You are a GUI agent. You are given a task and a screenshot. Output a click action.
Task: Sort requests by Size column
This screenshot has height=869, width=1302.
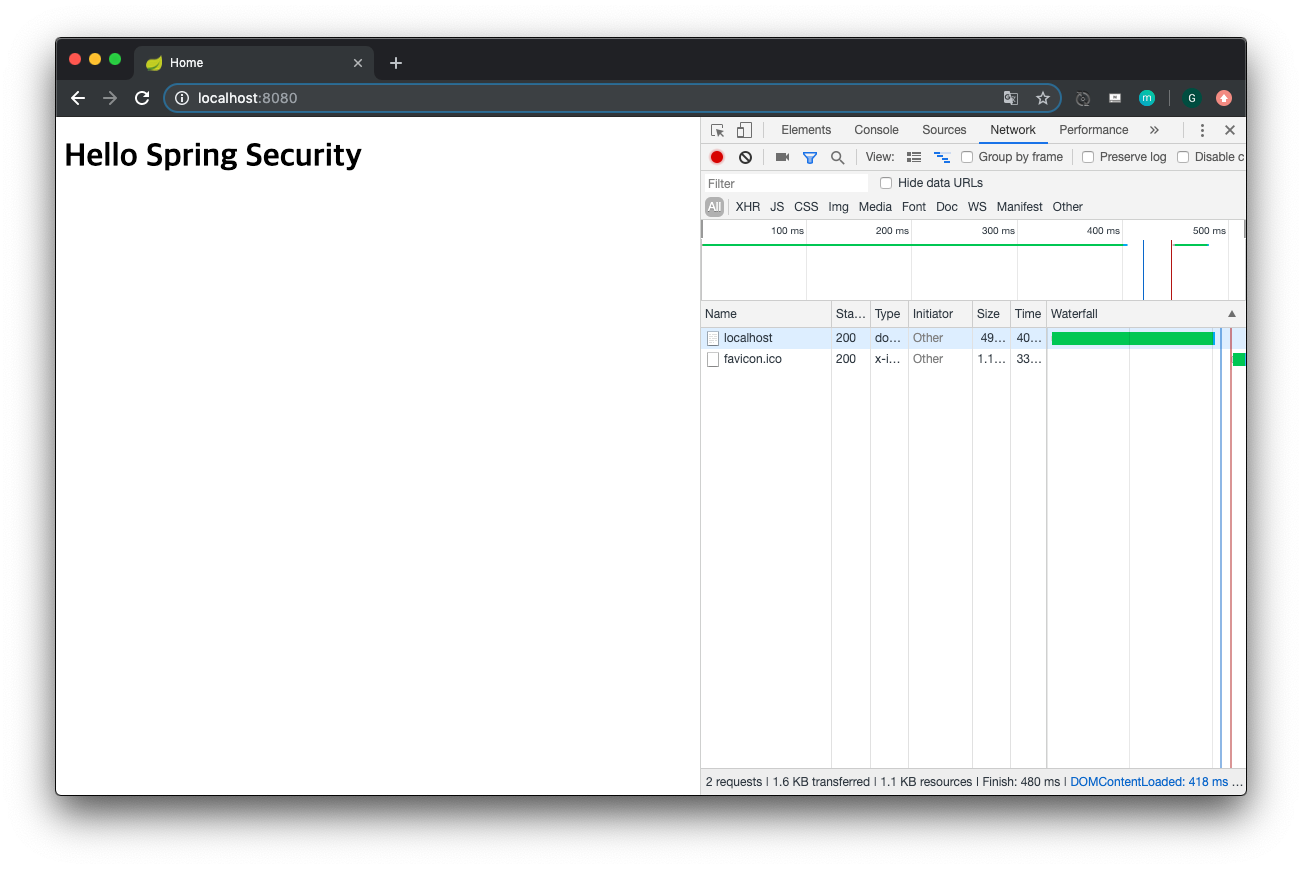[991, 314]
